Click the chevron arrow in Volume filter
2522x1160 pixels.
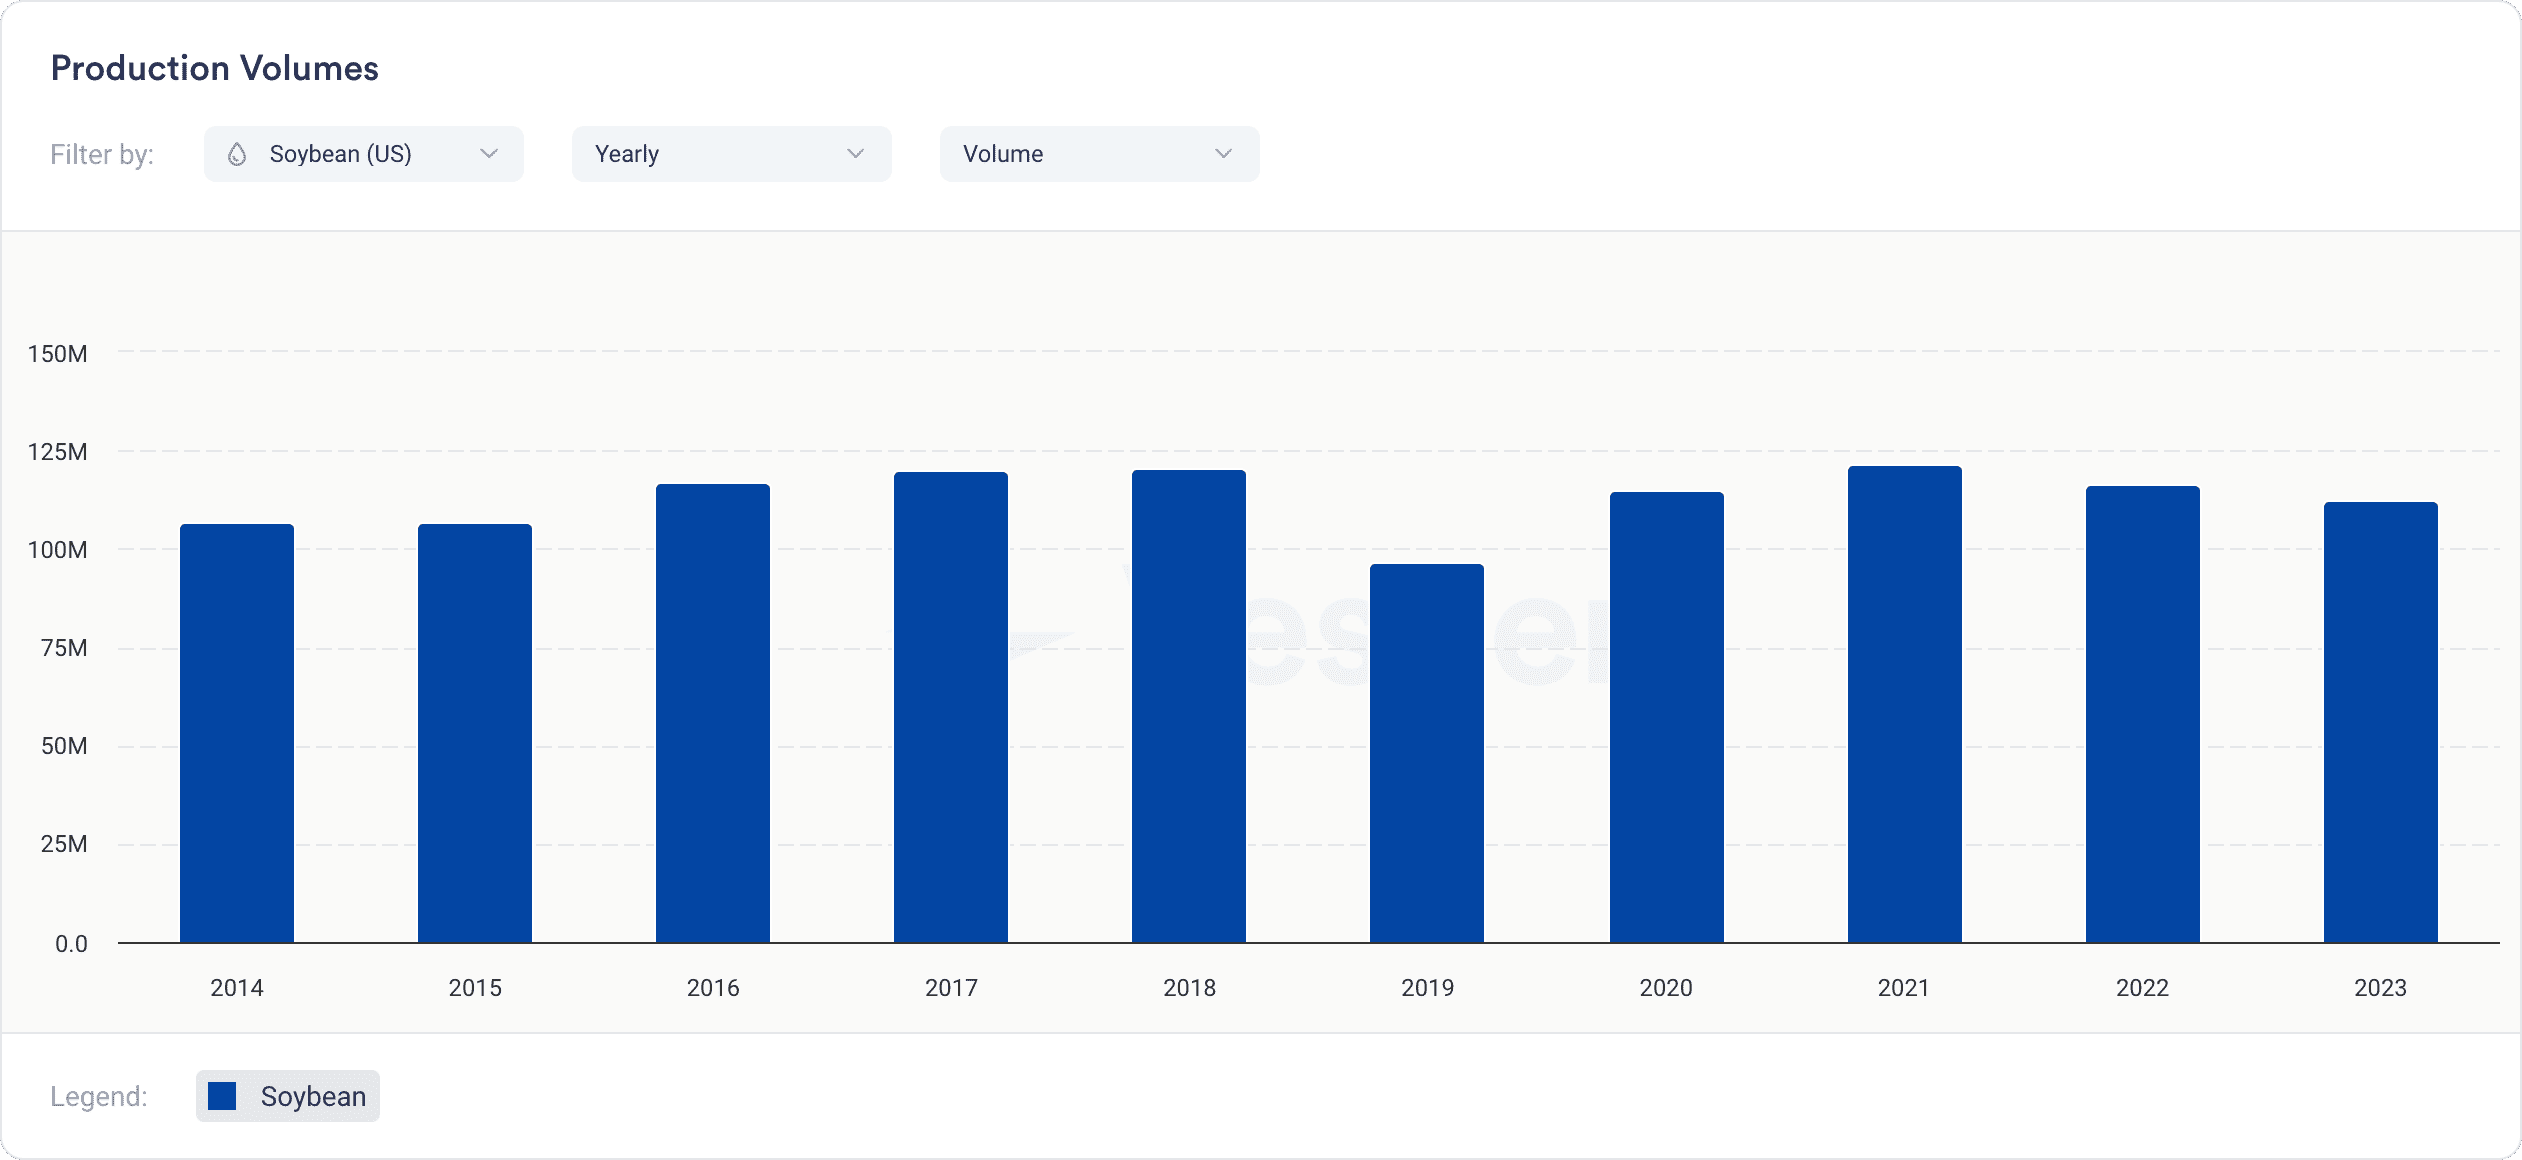click(x=1223, y=154)
